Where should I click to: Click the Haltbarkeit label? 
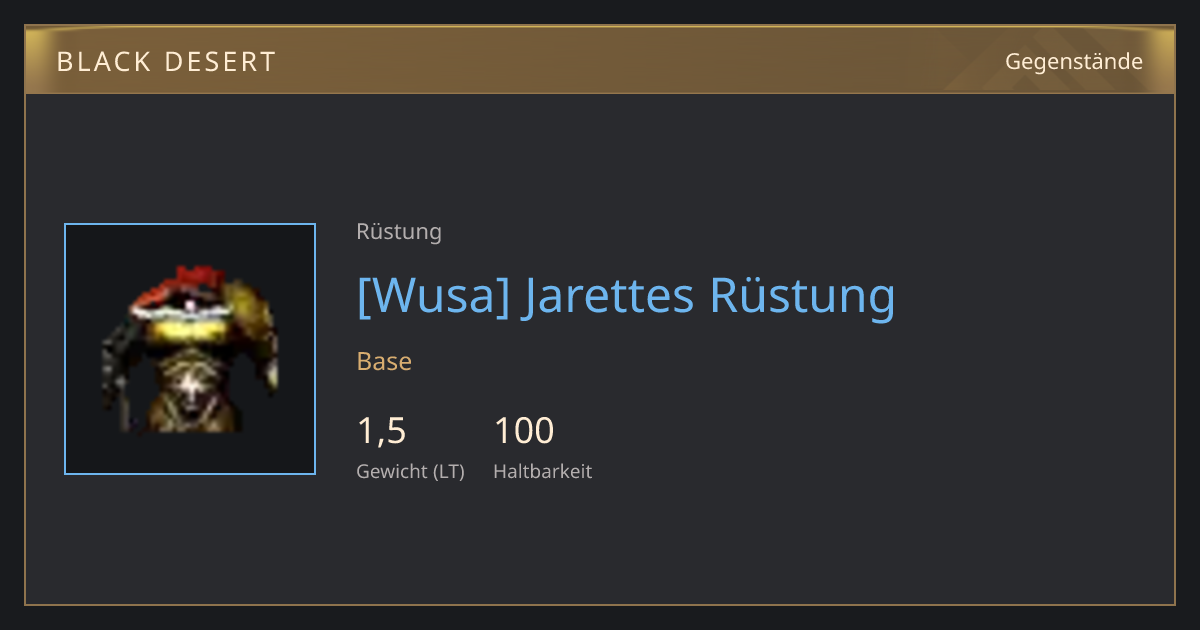pyautogui.click(x=543, y=471)
